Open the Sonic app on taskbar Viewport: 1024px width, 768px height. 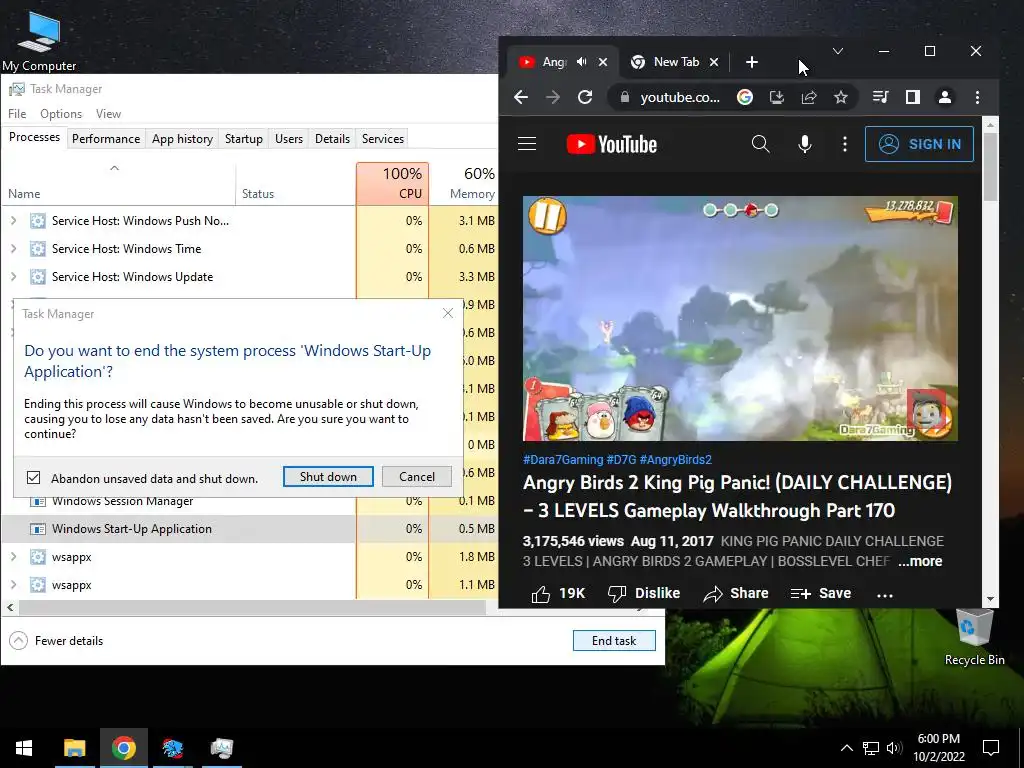coord(172,748)
